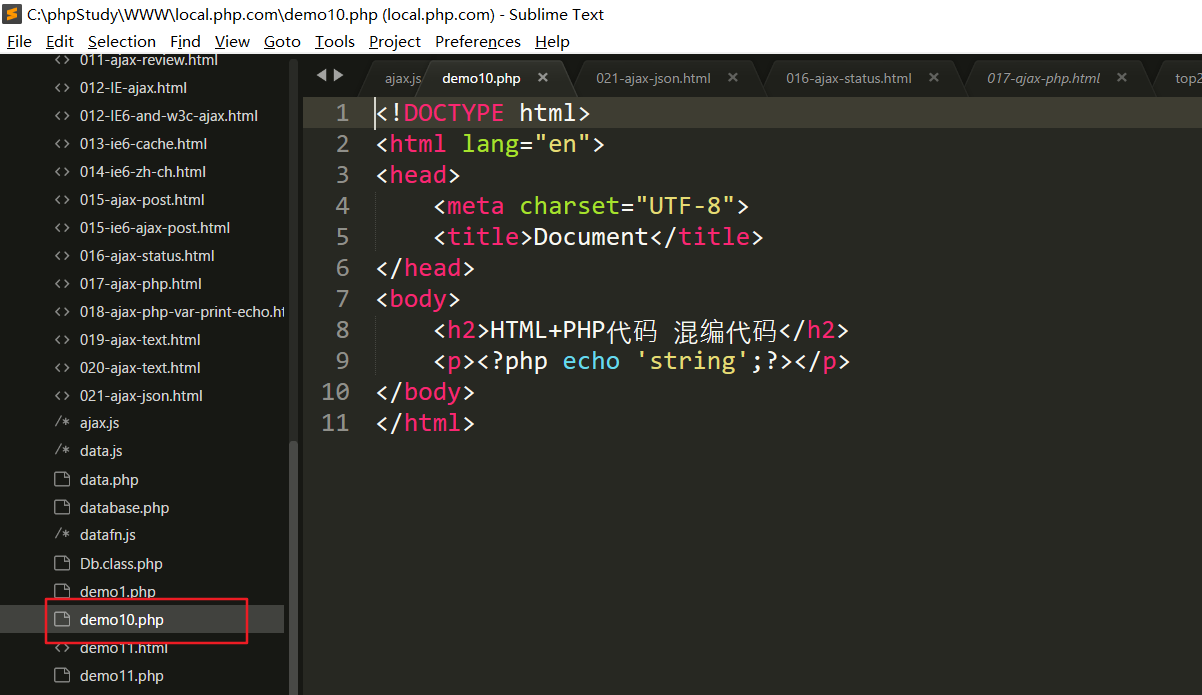Switch to the 021-ajax-json.html tab

pyautogui.click(x=653, y=78)
